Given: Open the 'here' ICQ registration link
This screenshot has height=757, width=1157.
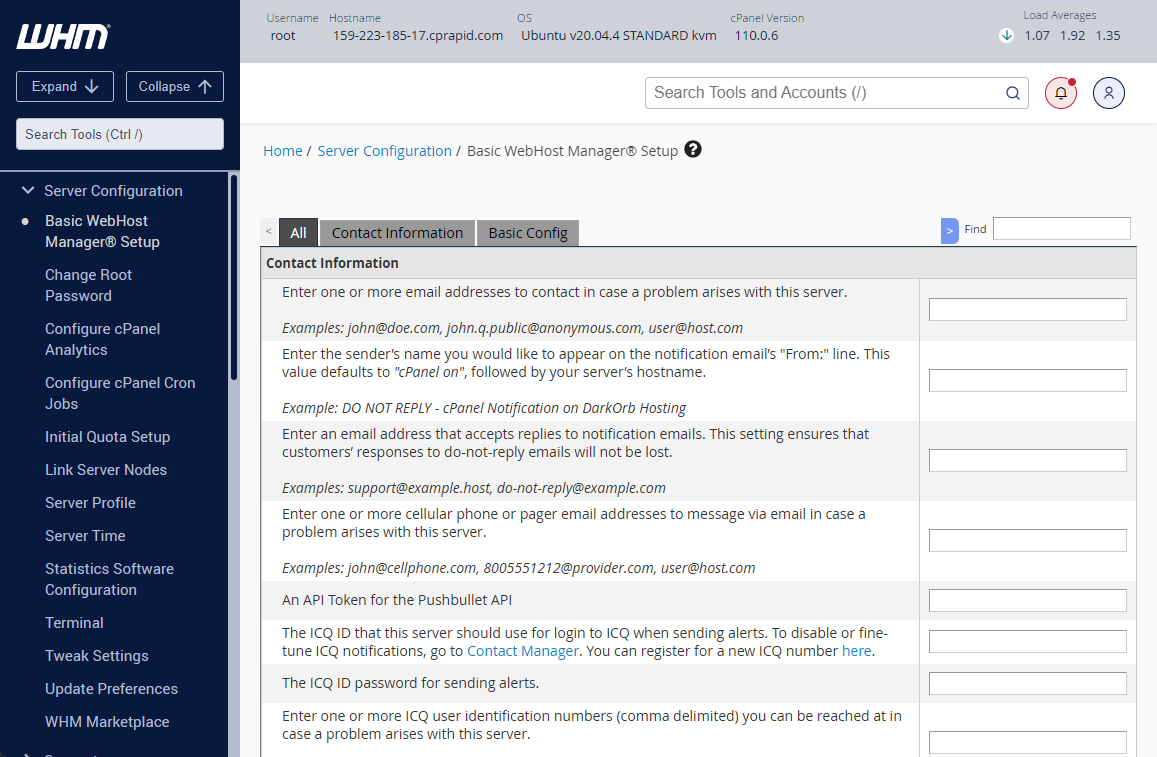Looking at the screenshot, I should pyautogui.click(x=856, y=651).
